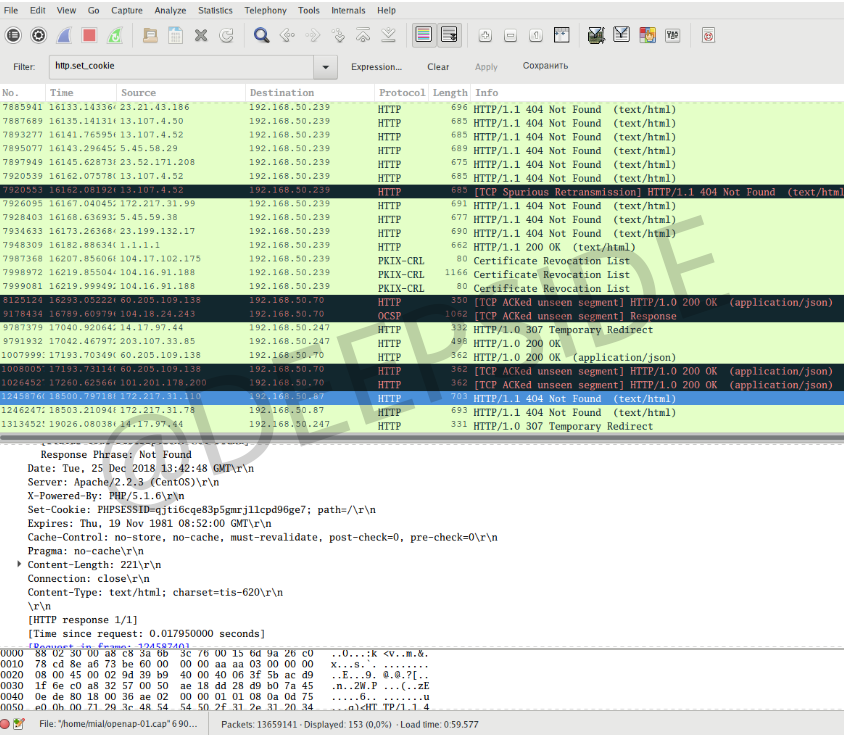Go to the first packet
The width and height of the screenshot is (844, 735).
click(x=362, y=35)
